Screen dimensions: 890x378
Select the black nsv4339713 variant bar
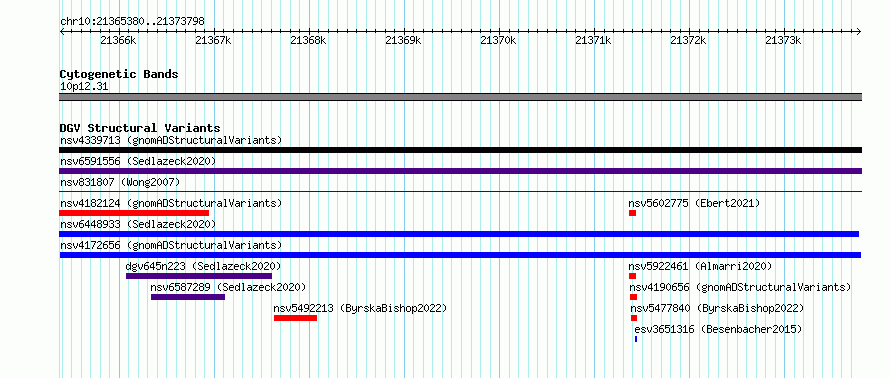pyautogui.click(x=460, y=150)
